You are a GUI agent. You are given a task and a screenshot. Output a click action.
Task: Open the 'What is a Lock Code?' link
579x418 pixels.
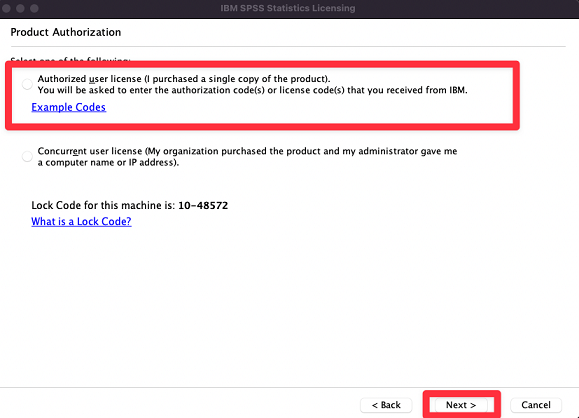(81, 221)
